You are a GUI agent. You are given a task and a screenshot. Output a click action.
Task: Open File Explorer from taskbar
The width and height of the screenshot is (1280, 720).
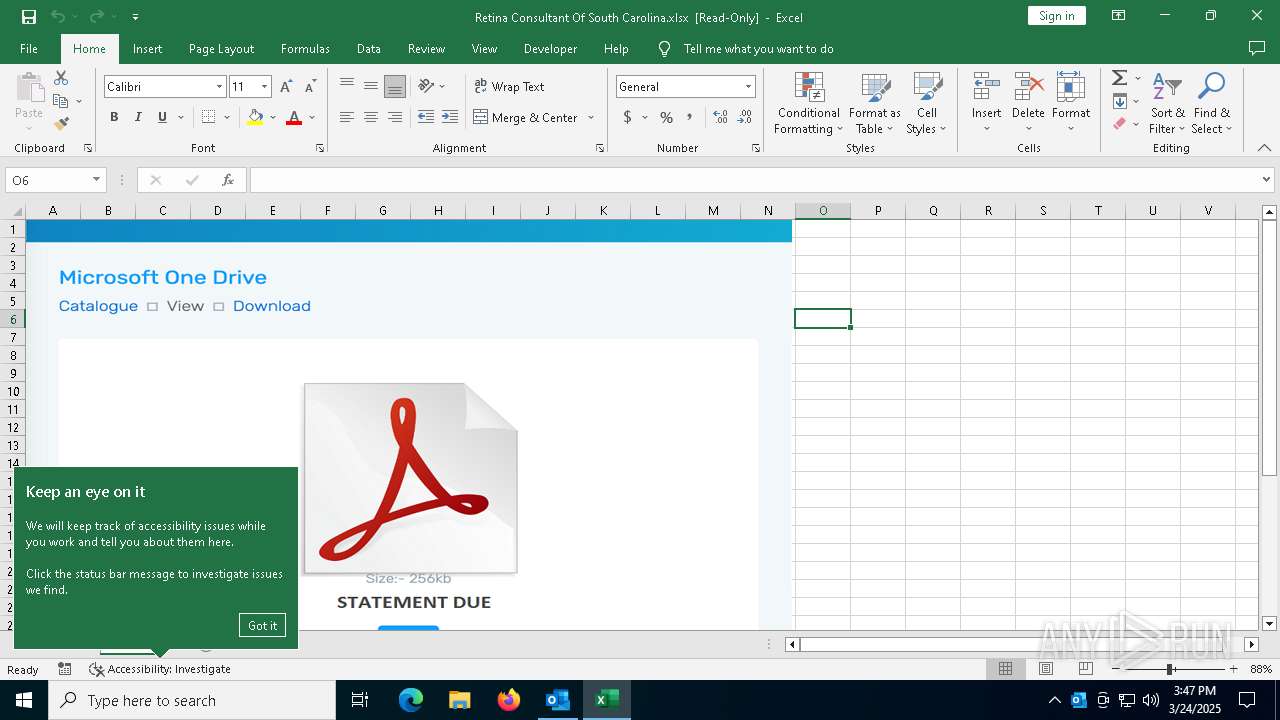pyautogui.click(x=460, y=700)
